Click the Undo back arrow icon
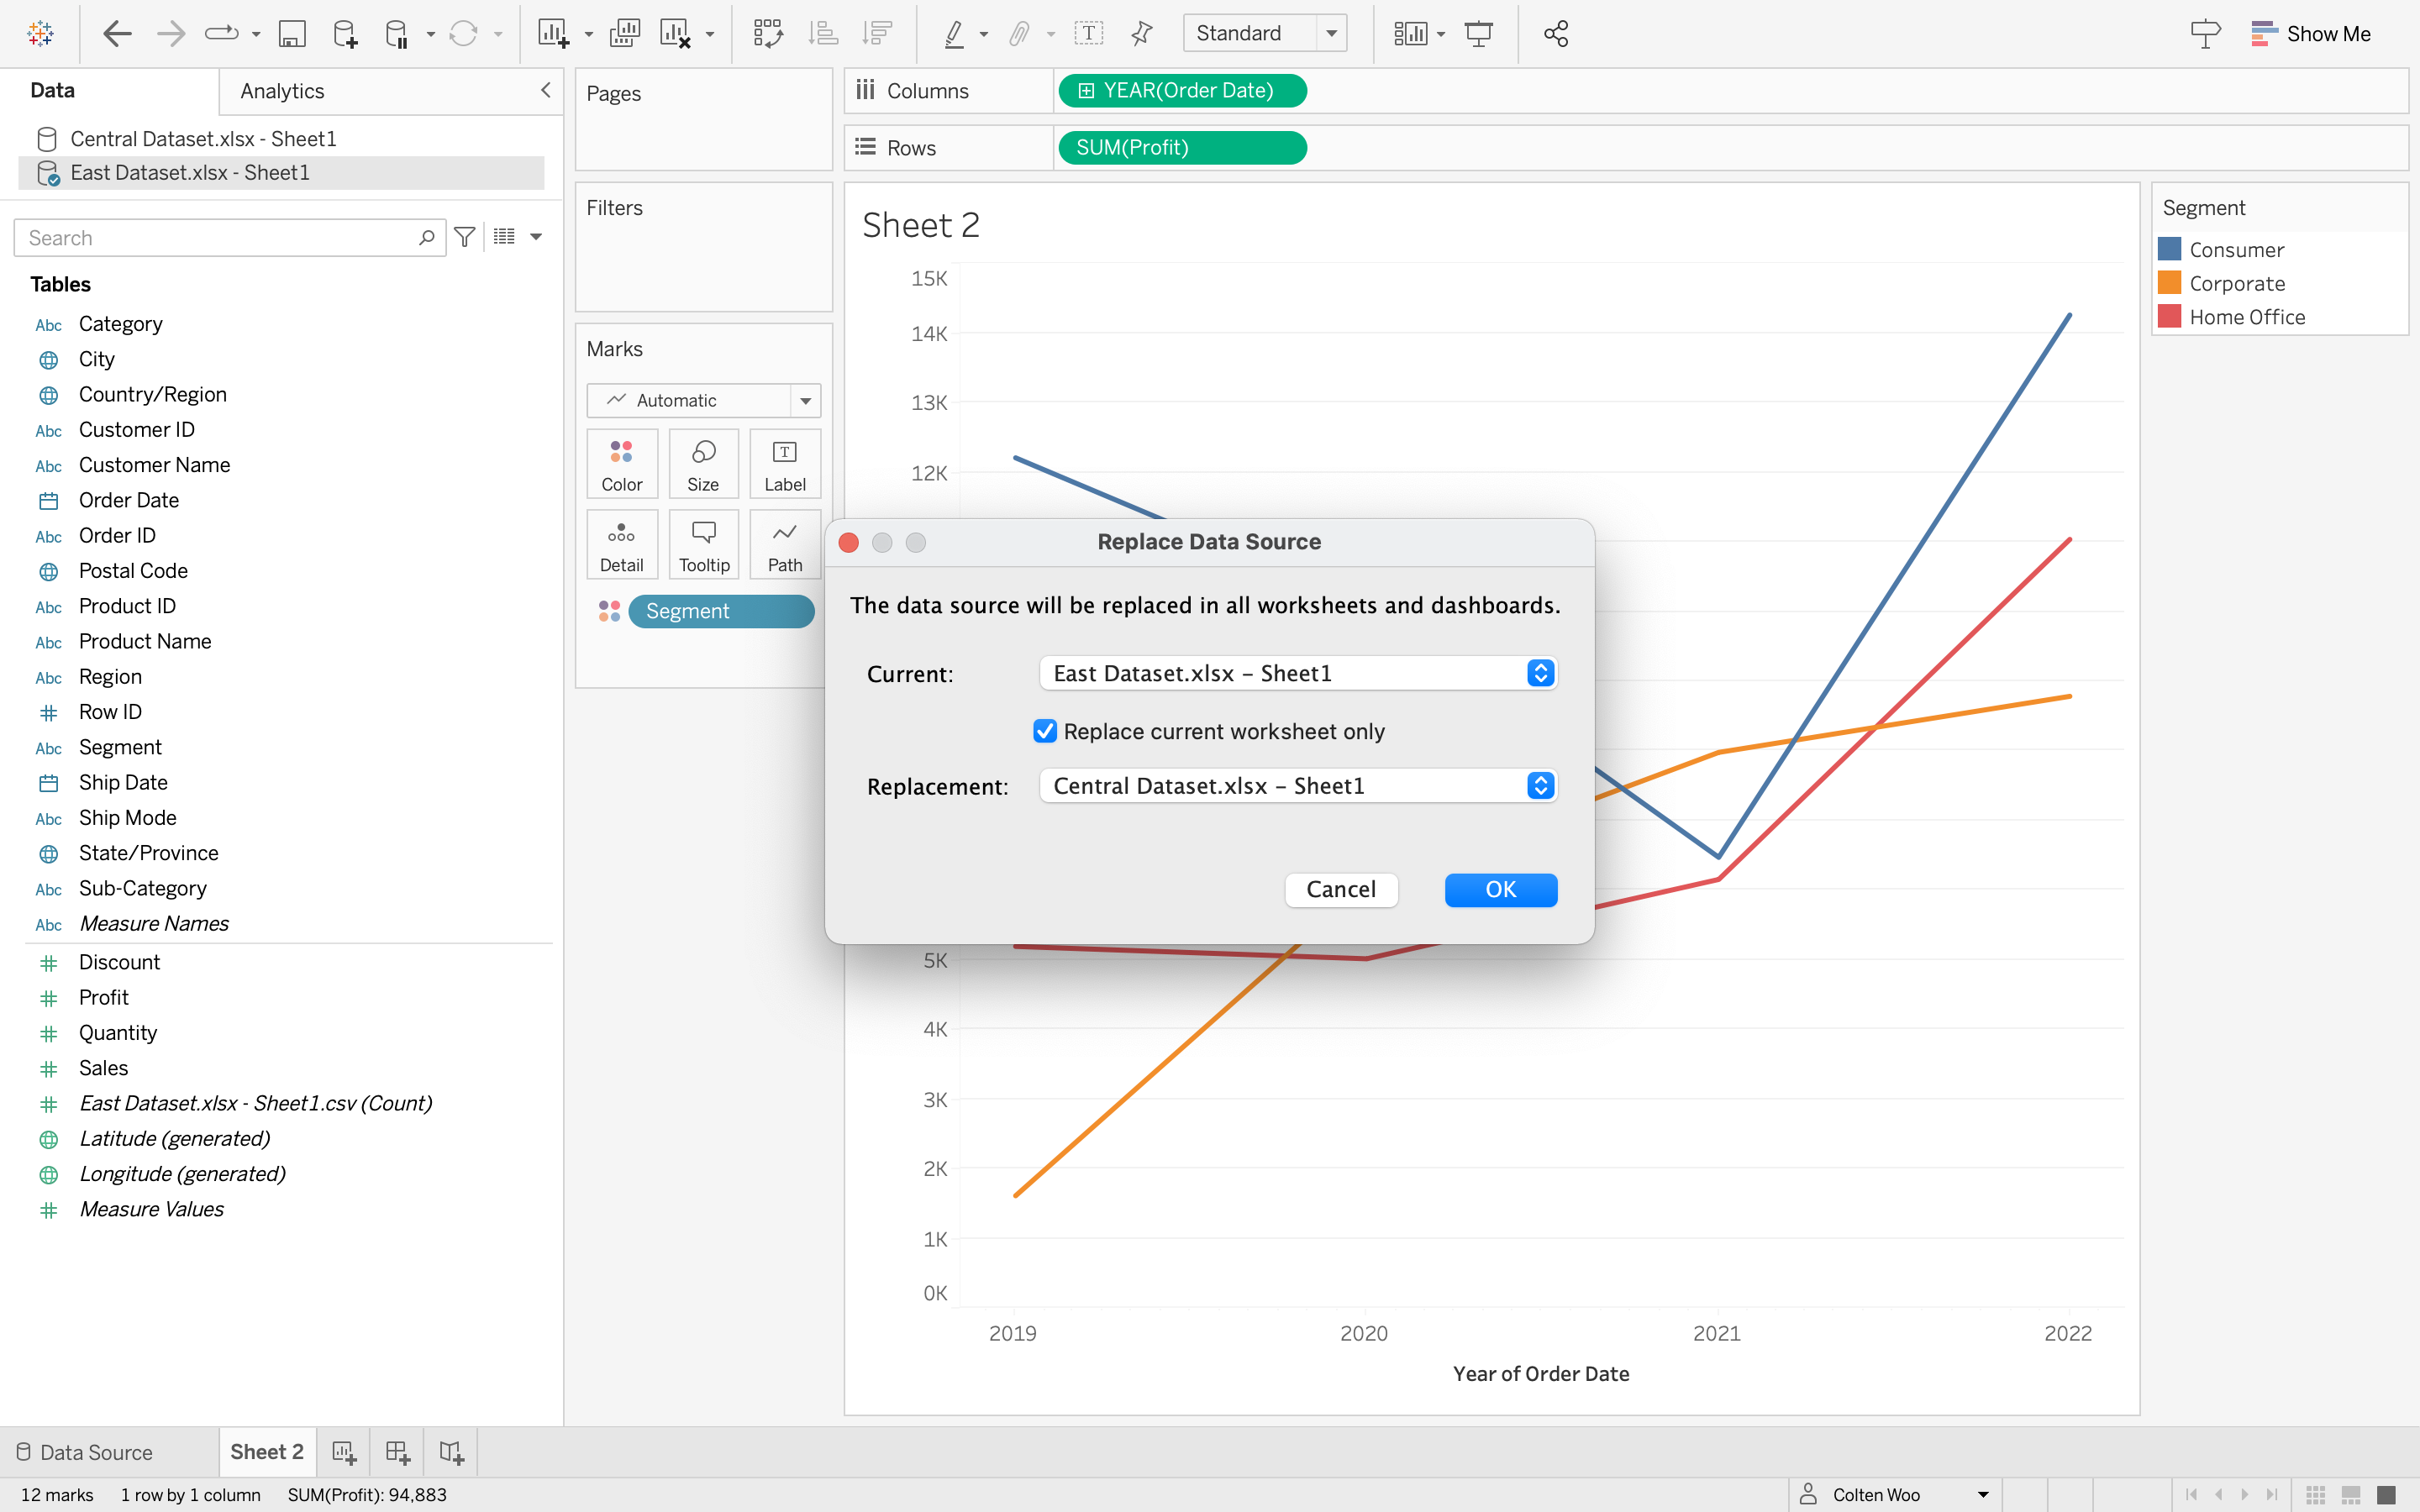 pyautogui.click(x=117, y=34)
